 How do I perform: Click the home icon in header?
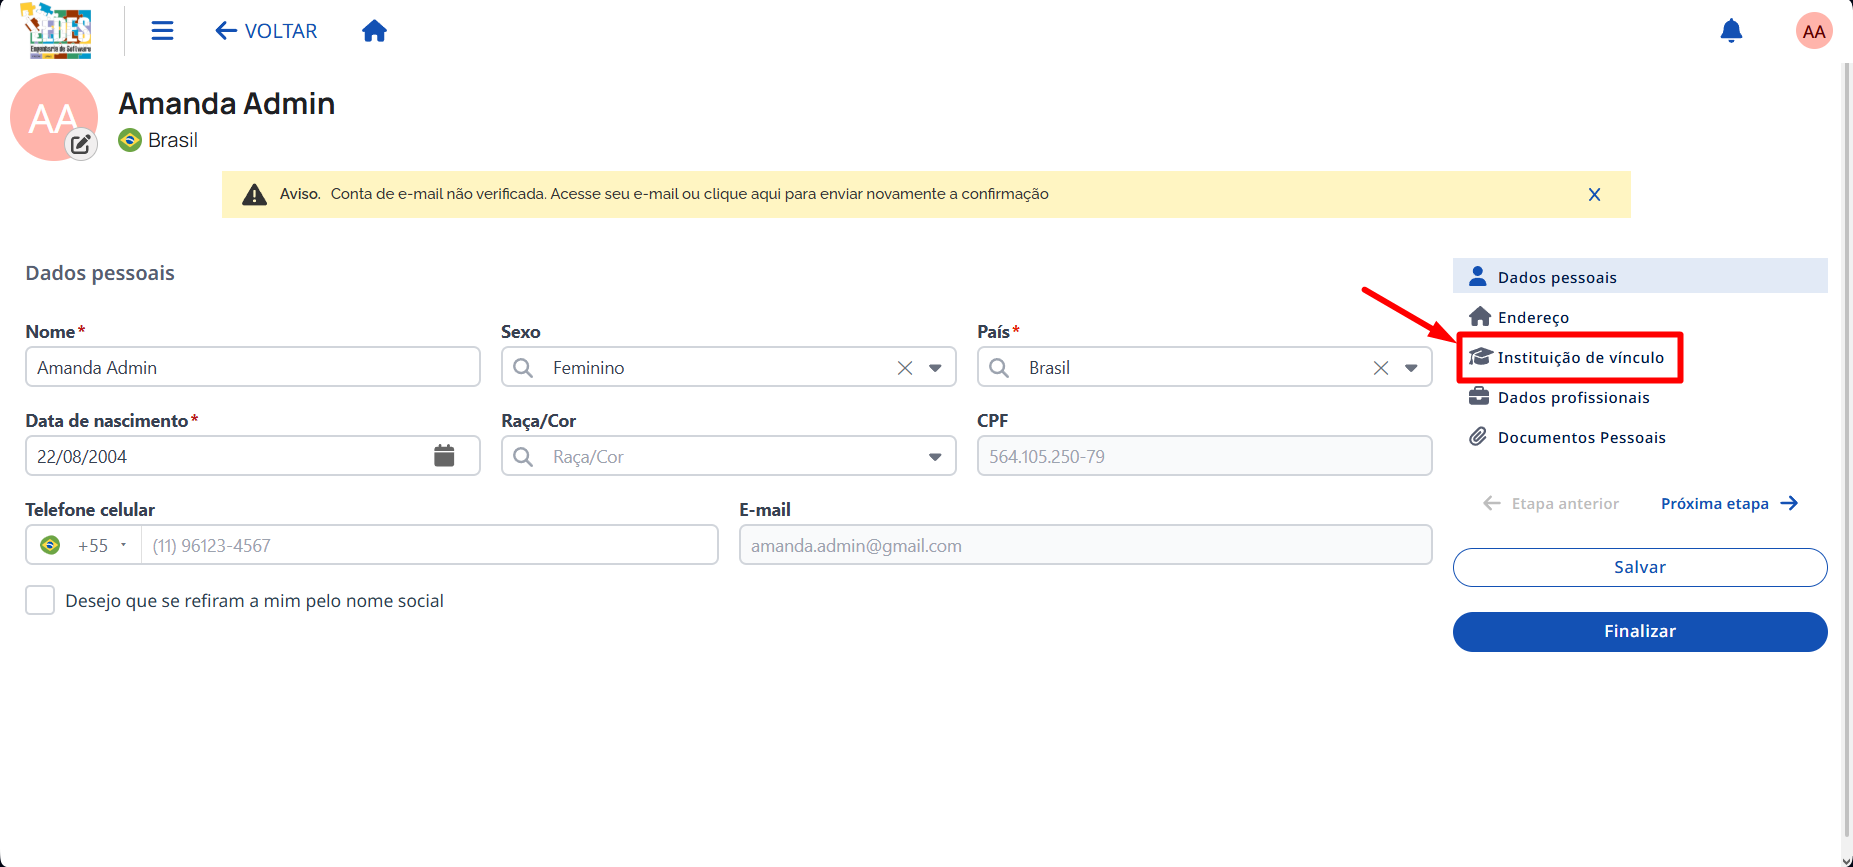tap(374, 31)
